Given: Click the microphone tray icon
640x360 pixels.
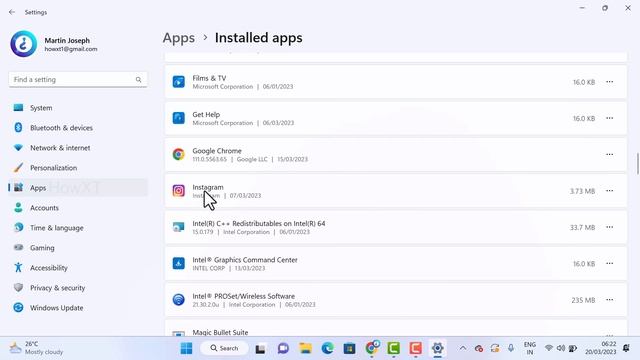Looking at the screenshot, I should coord(511,348).
